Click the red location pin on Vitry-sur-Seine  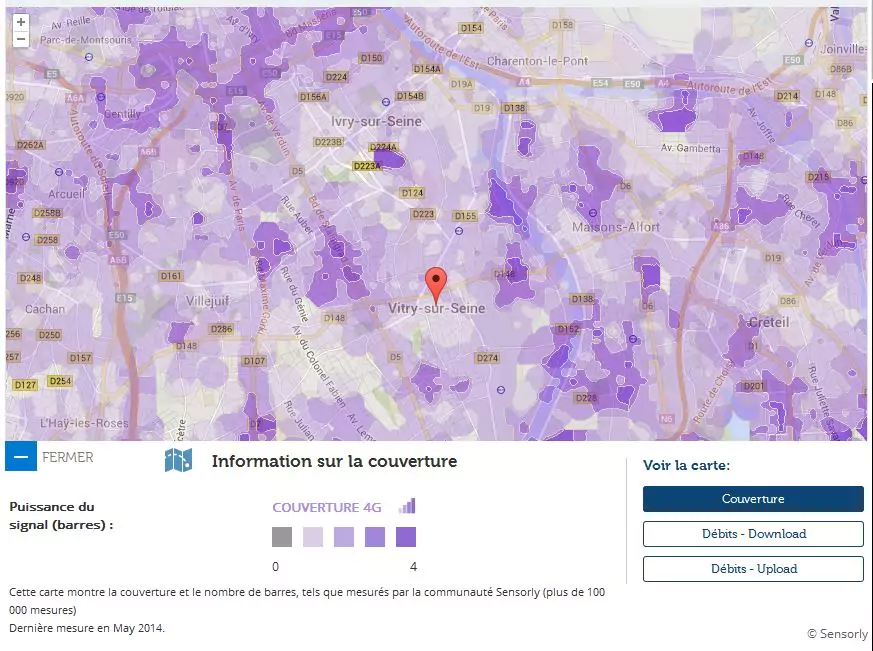click(436, 284)
